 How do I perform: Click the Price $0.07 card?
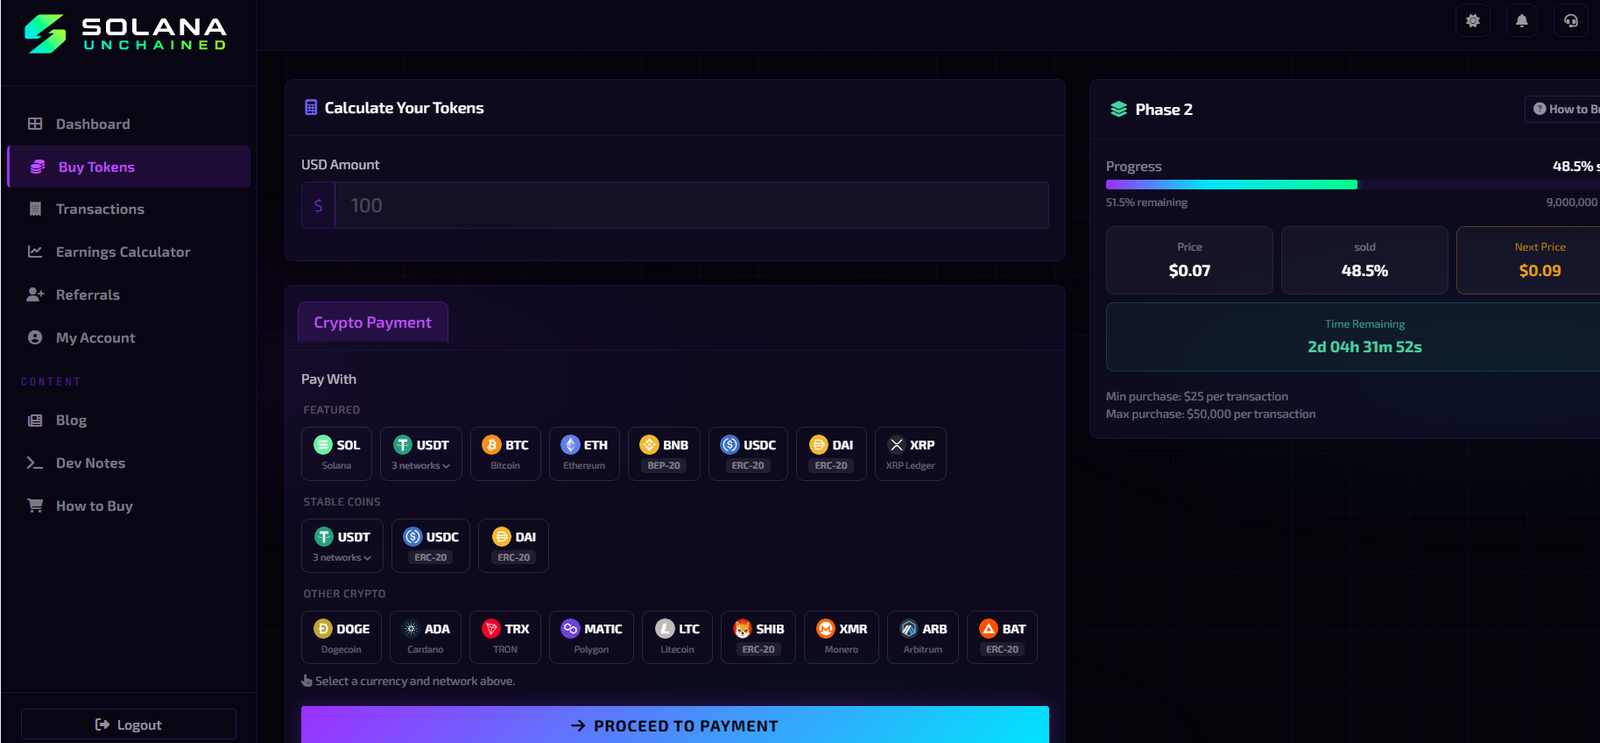point(1189,260)
